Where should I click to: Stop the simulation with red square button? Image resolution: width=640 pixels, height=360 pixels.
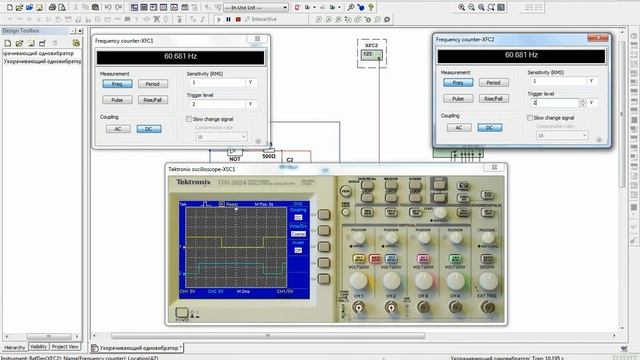pyautogui.click(x=238, y=19)
